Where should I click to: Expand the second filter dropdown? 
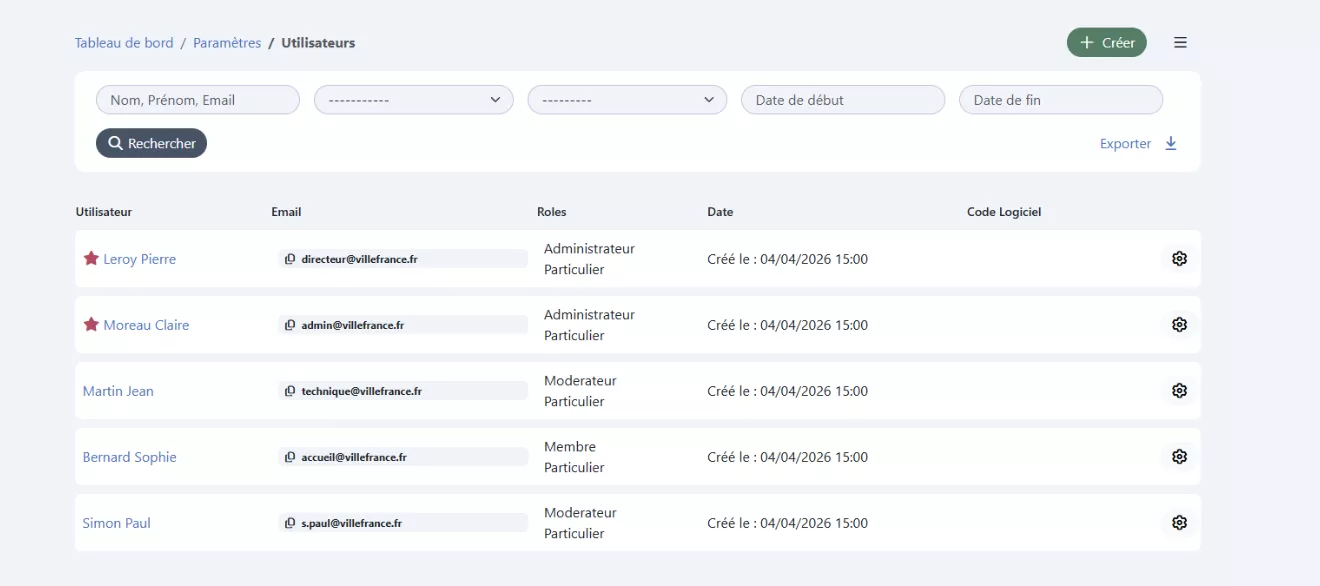coord(627,100)
